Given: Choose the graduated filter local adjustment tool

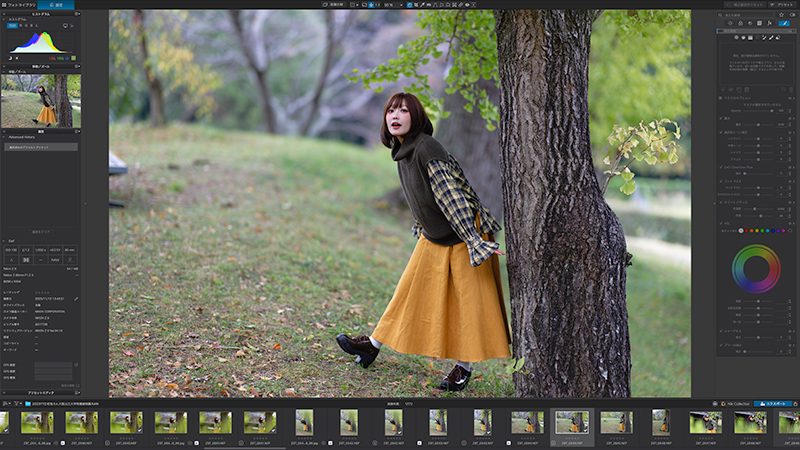Looking at the screenshot, I should (750, 37).
